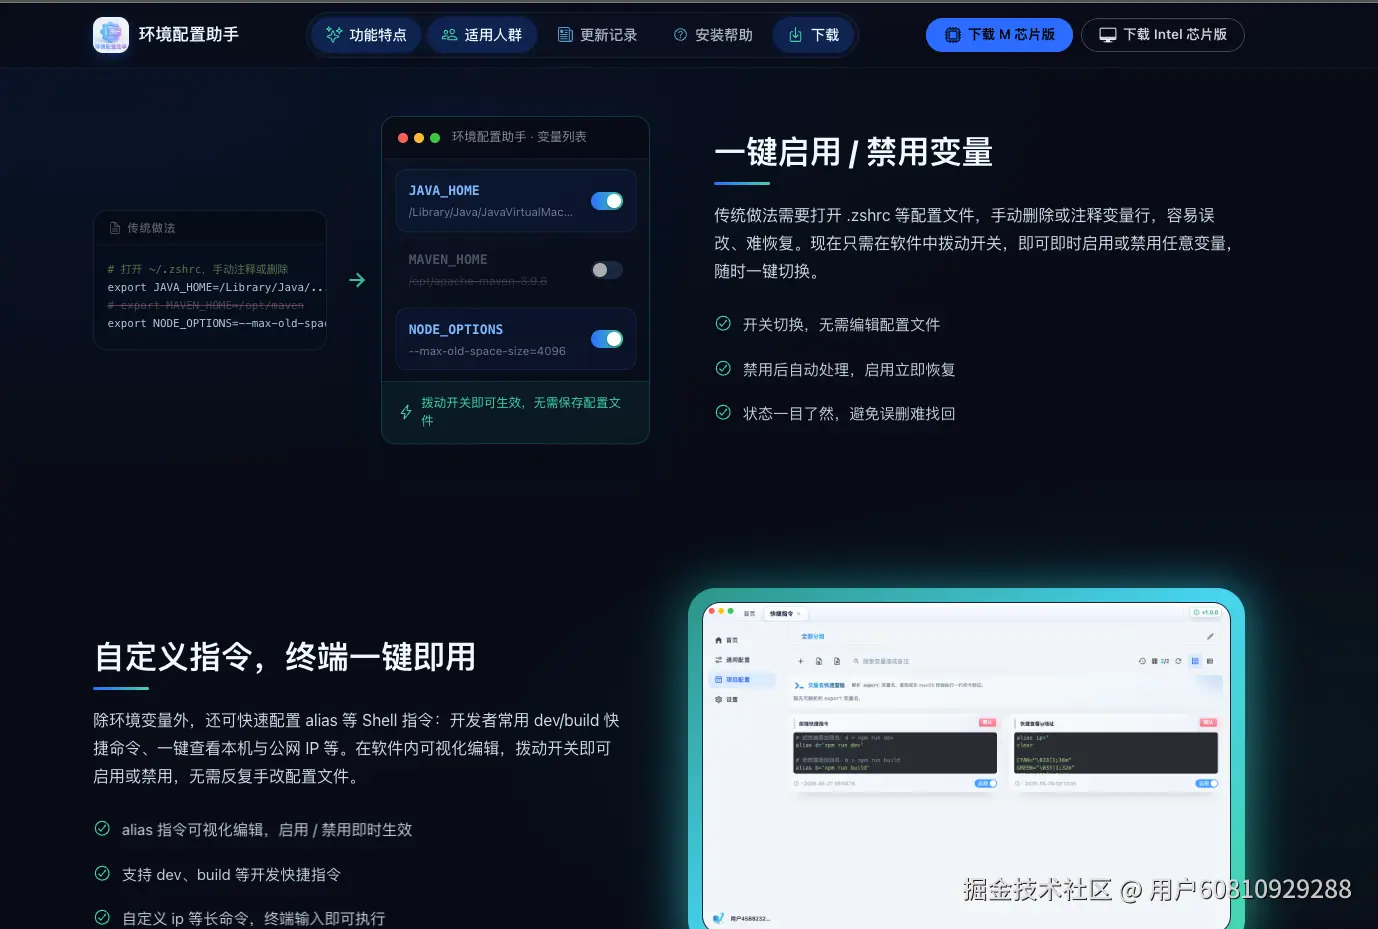Click the NODE_OPTIONS variable name
Screen dimensions: 1378x929
point(456,329)
